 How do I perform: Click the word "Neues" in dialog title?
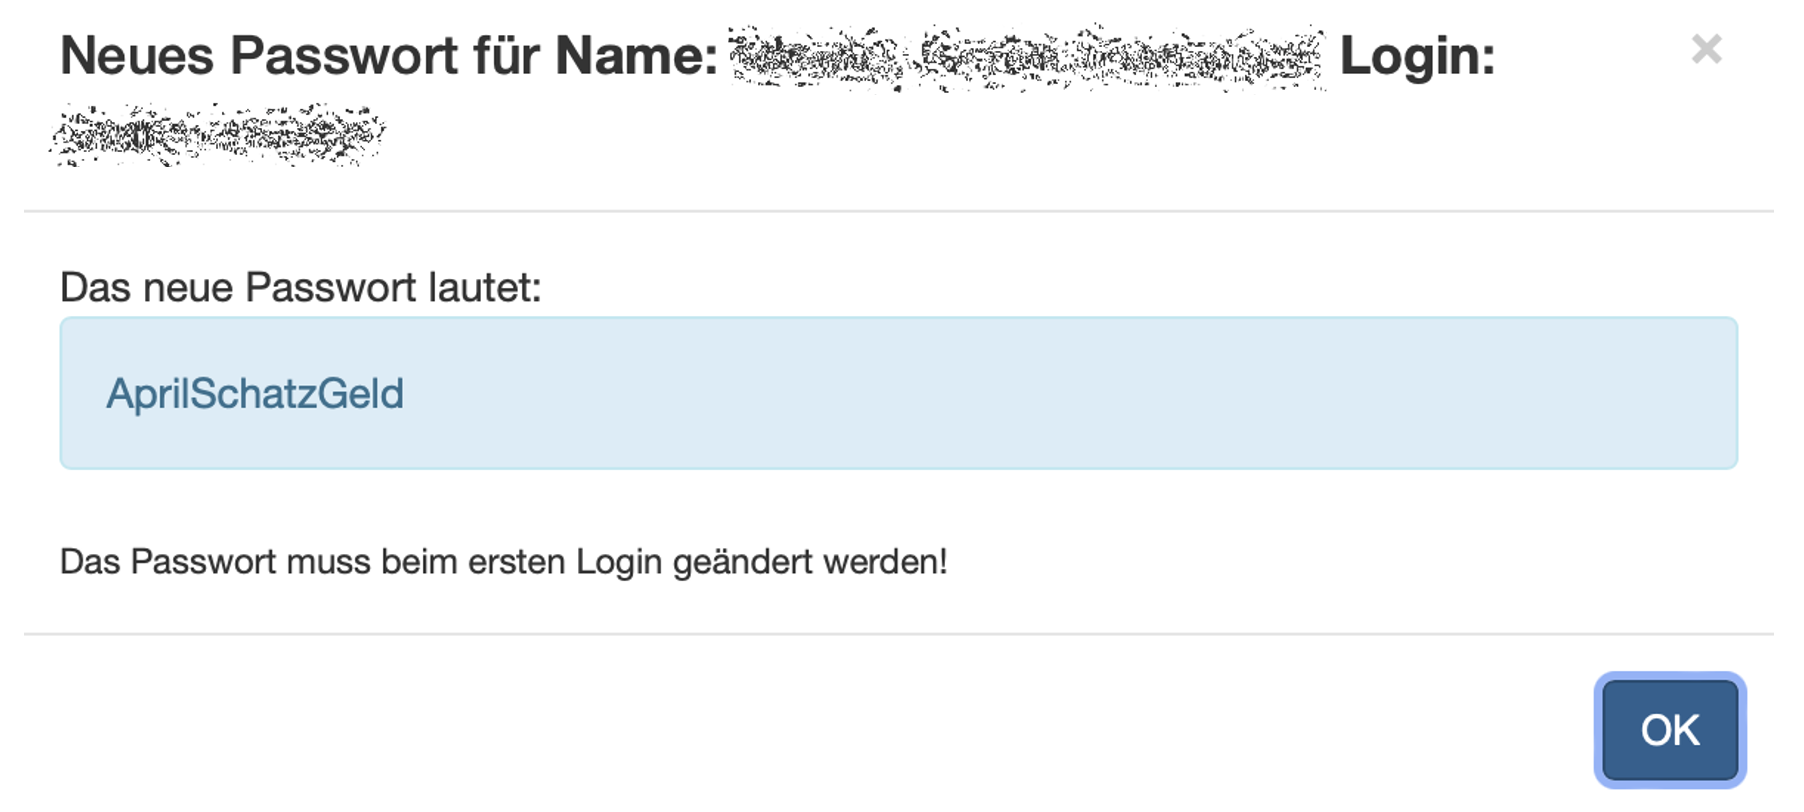(x=137, y=56)
